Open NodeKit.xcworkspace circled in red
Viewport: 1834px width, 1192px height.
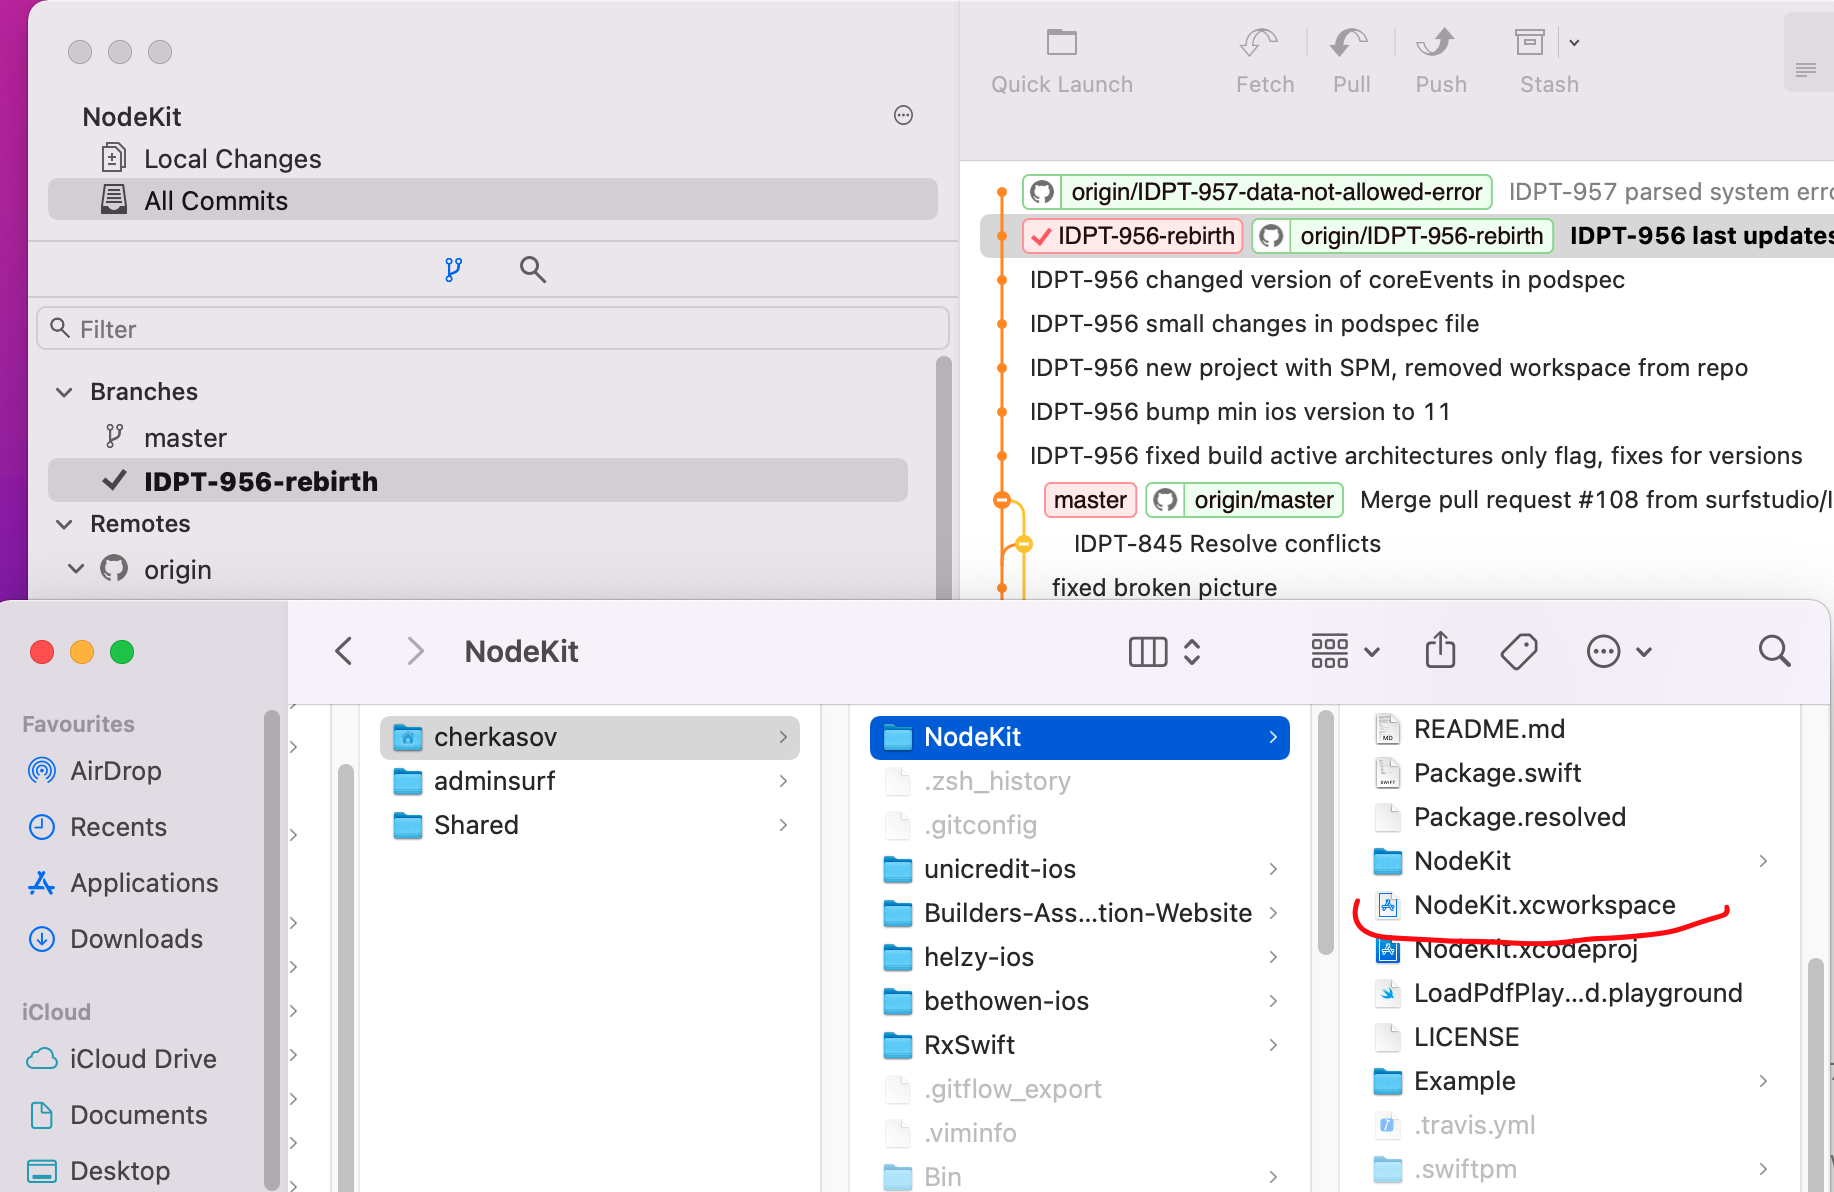tap(1545, 905)
